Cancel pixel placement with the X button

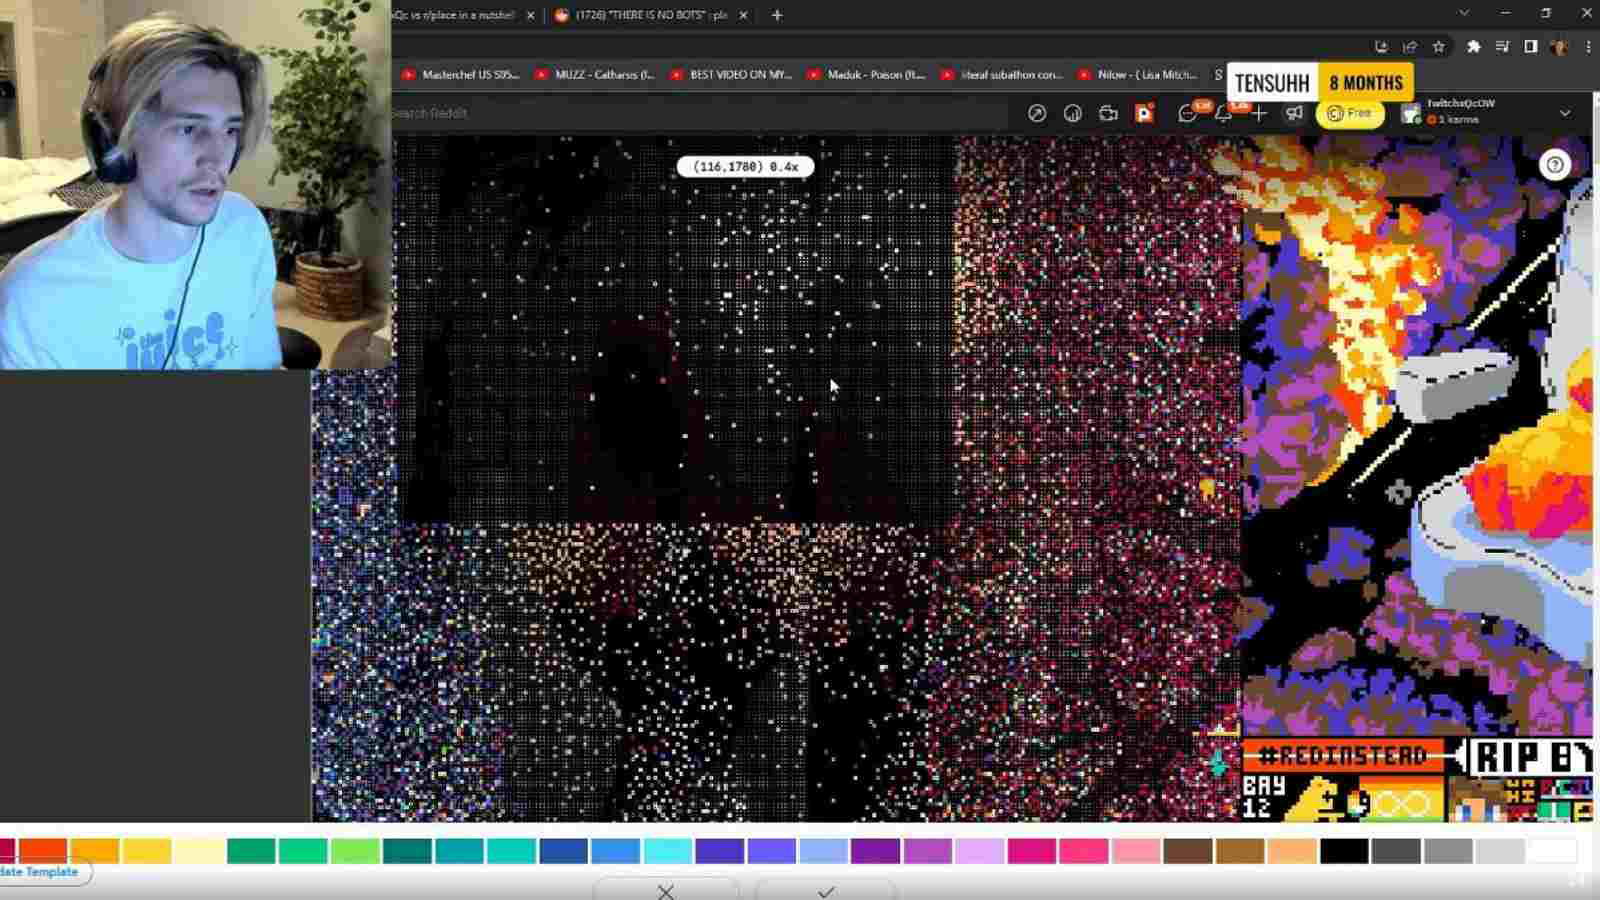666,889
